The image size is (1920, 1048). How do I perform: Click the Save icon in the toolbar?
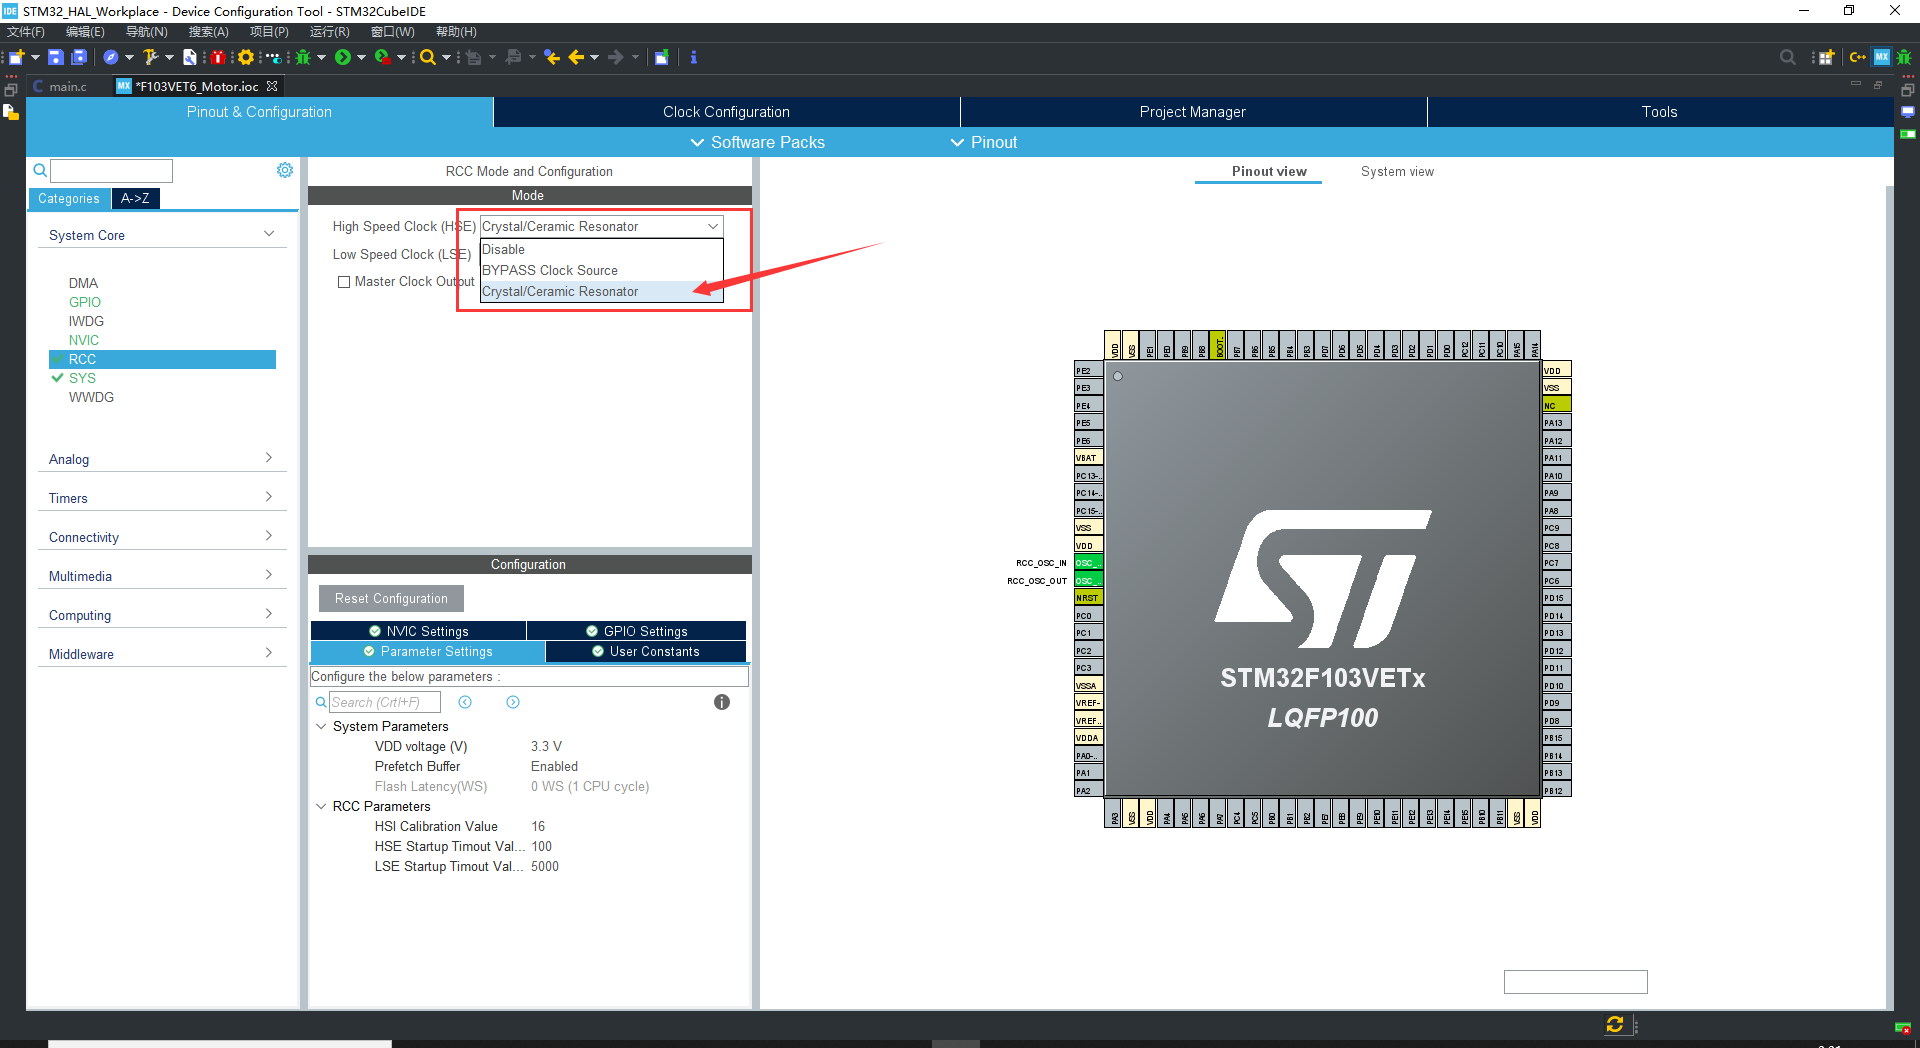click(x=56, y=57)
